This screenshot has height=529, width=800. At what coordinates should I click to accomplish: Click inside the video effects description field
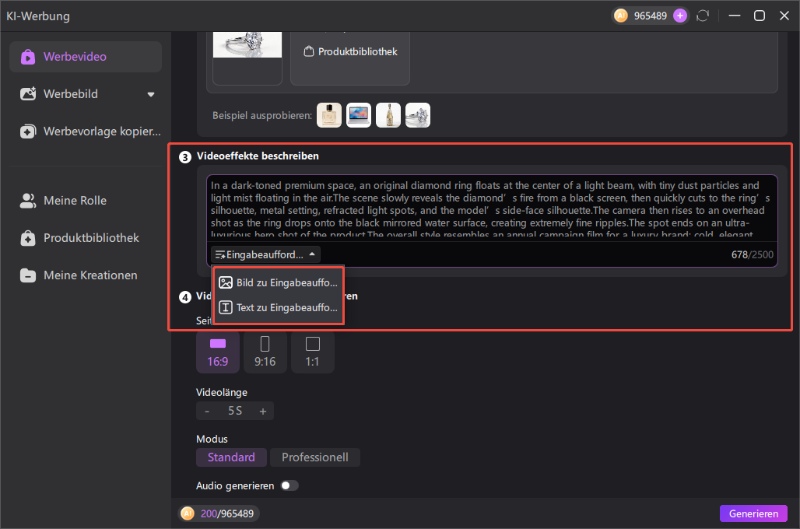(x=491, y=209)
